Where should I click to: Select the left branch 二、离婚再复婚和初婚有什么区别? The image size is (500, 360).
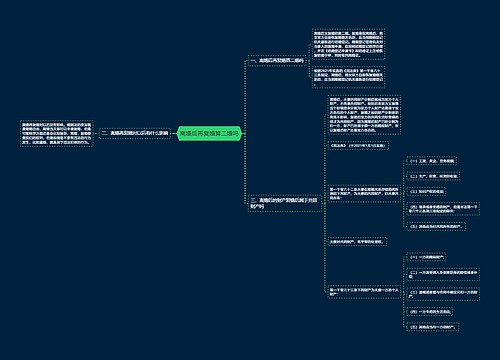(135, 133)
